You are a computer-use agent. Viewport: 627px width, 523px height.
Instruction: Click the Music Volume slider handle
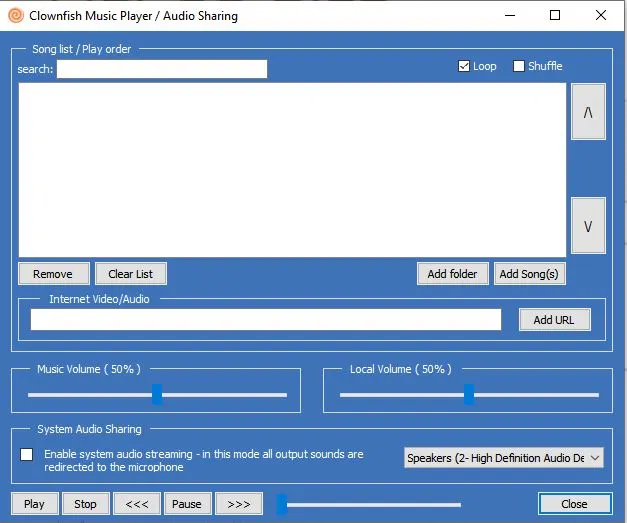(x=157, y=395)
